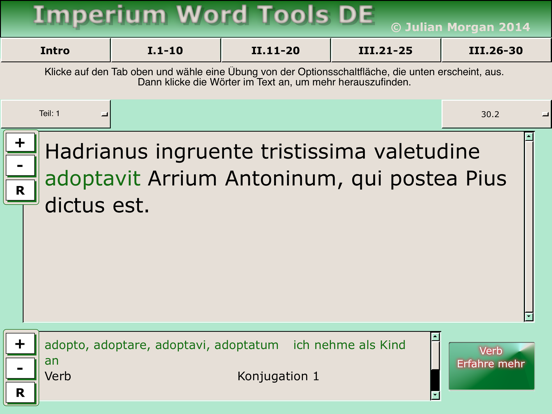Increase Latin text size with plus button

pos(20,143)
